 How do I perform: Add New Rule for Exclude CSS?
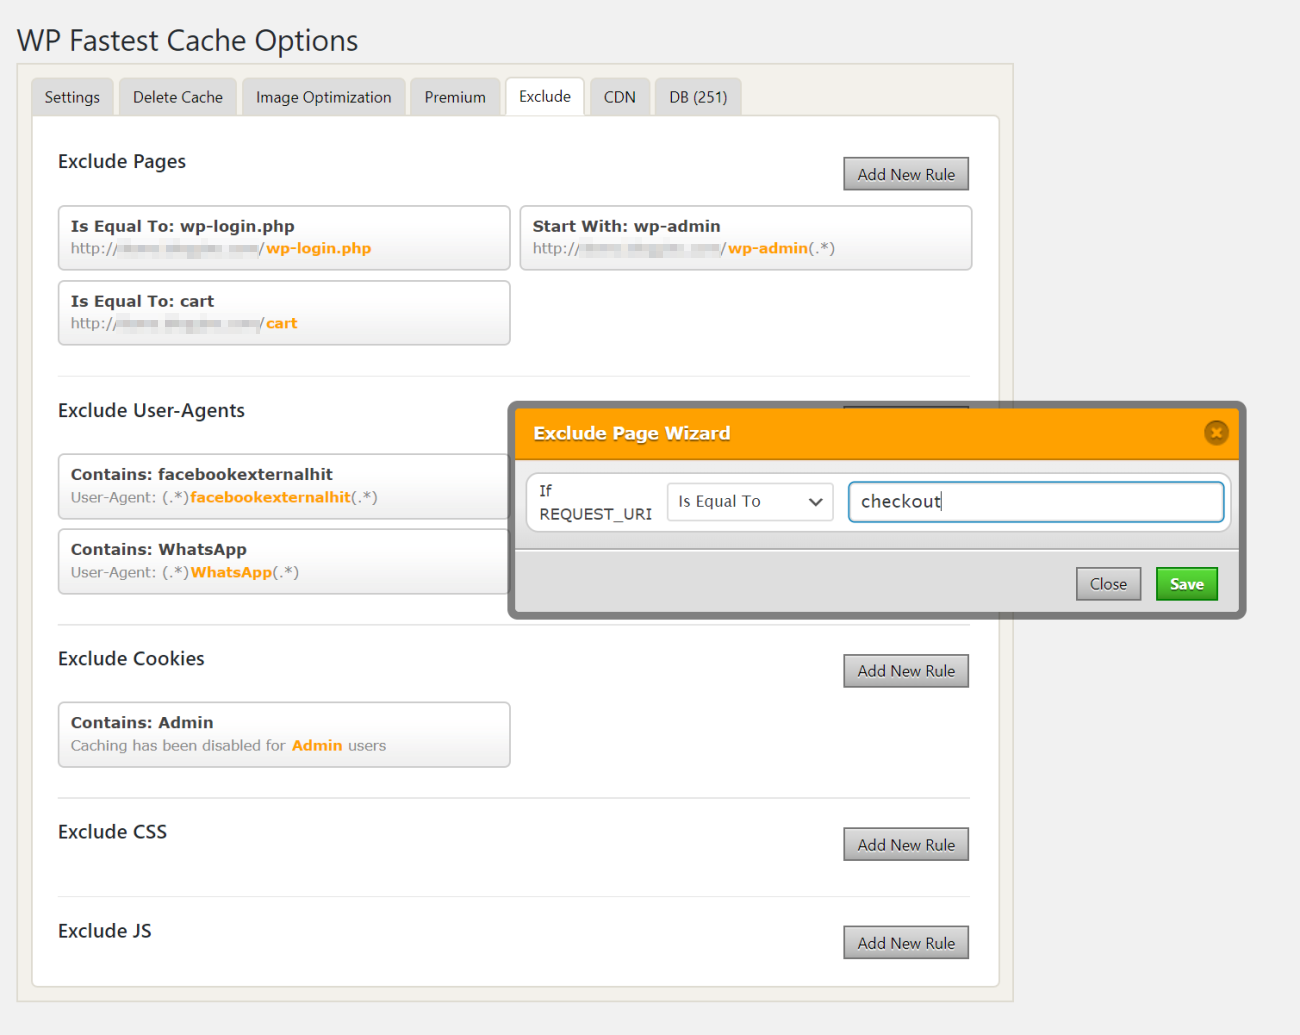pos(905,845)
